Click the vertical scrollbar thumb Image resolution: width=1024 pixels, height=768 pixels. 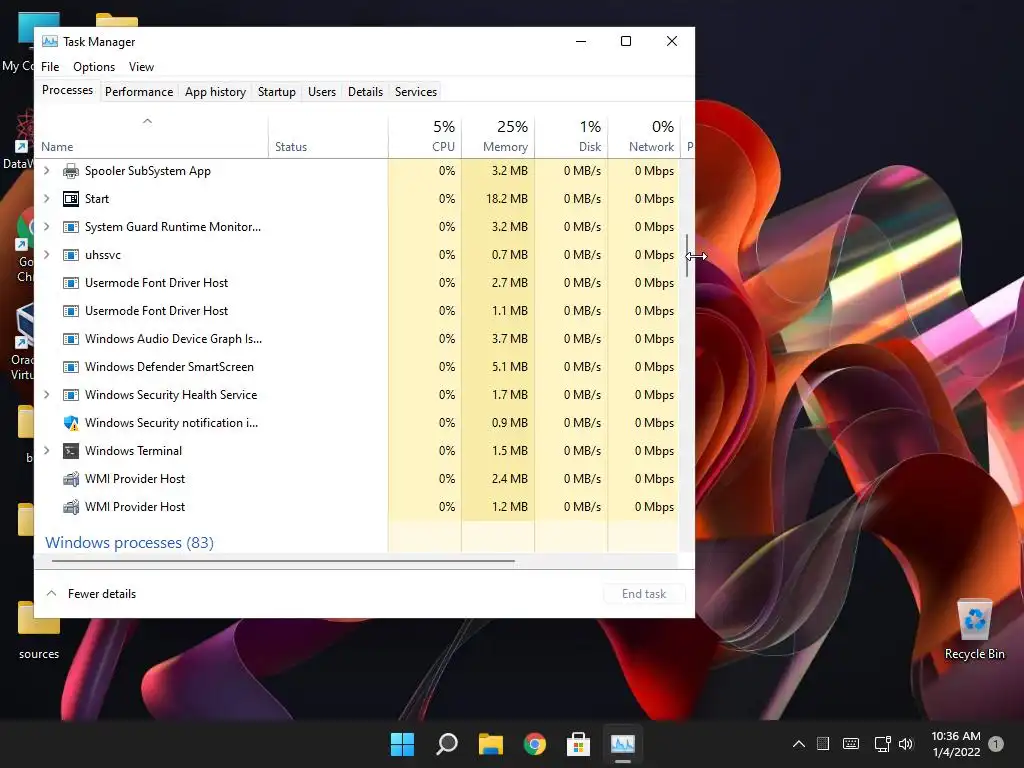686,255
